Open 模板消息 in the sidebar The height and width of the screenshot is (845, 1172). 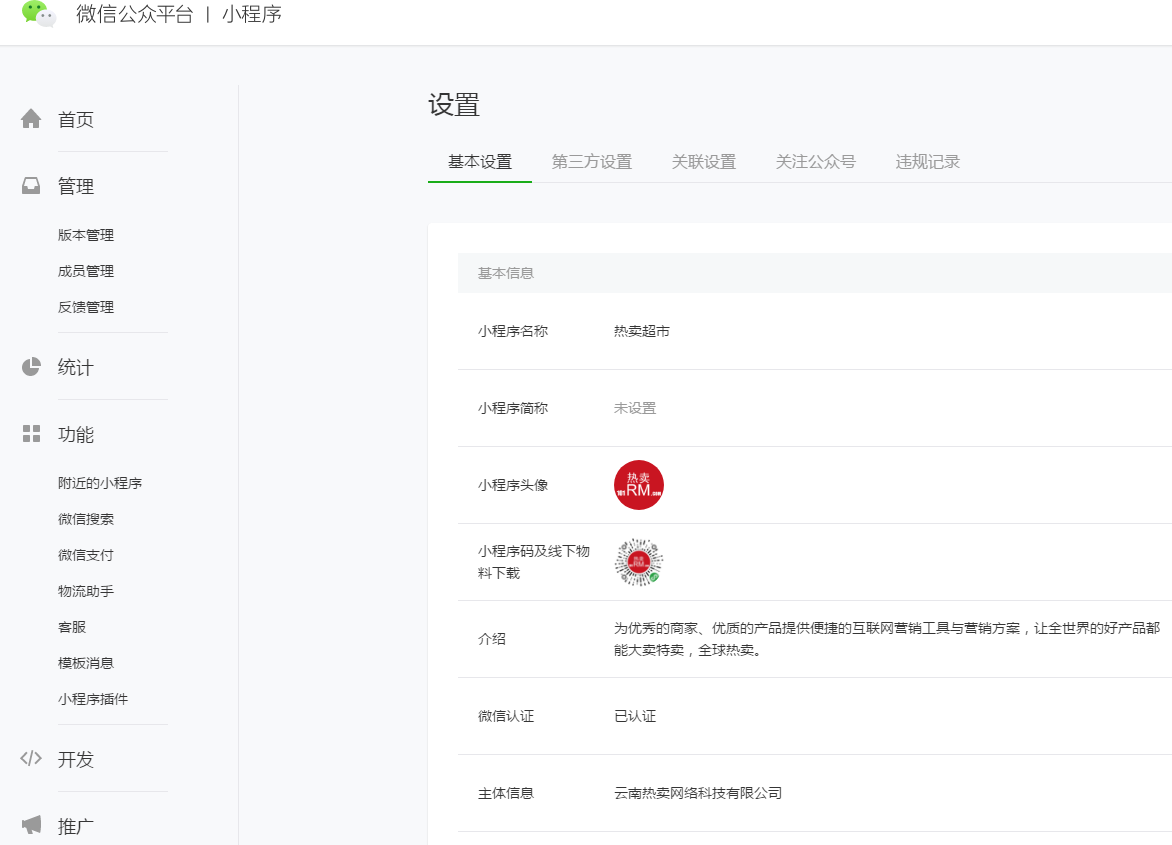pyautogui.click(x=86, y=662)
